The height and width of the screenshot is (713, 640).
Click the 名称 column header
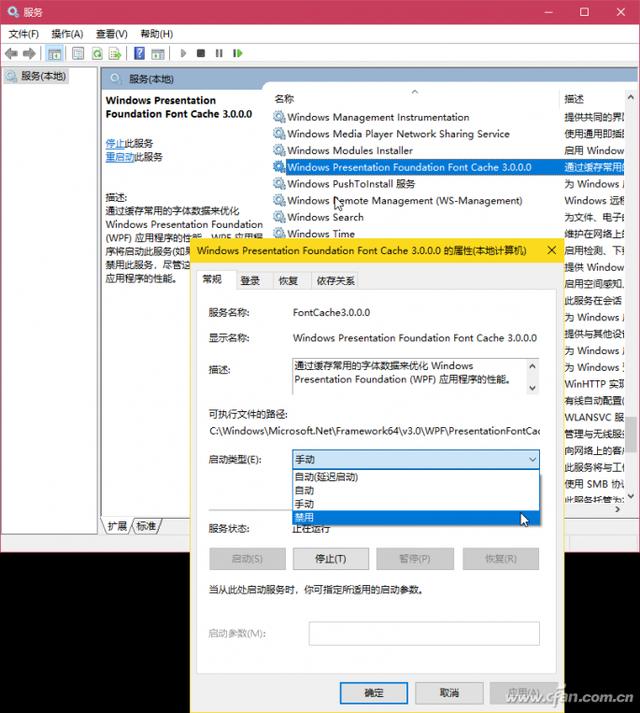(x=414, y=99)
